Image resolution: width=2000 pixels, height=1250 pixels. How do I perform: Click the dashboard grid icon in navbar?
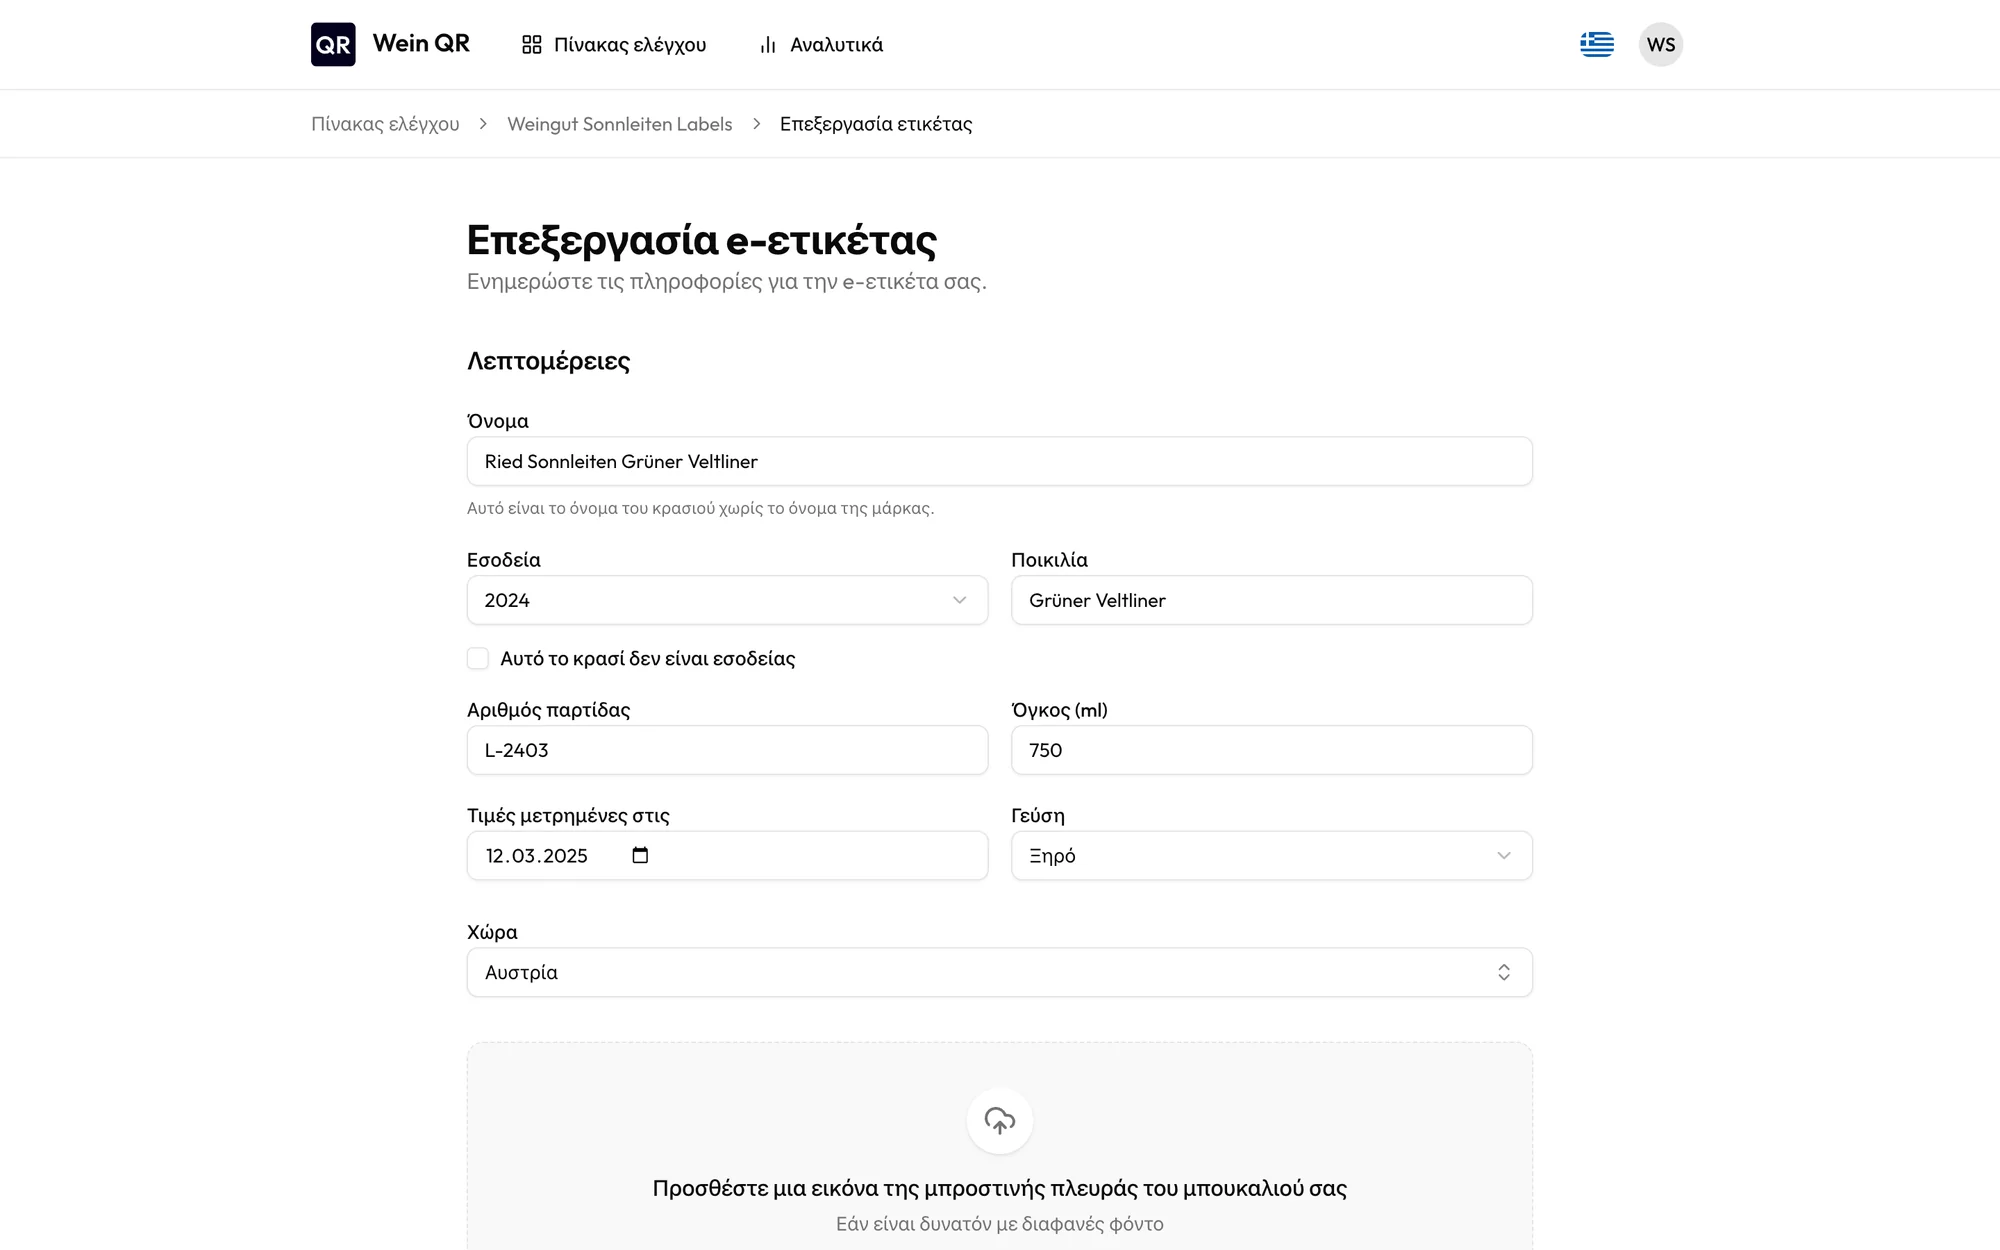click(x=532, y=45)
